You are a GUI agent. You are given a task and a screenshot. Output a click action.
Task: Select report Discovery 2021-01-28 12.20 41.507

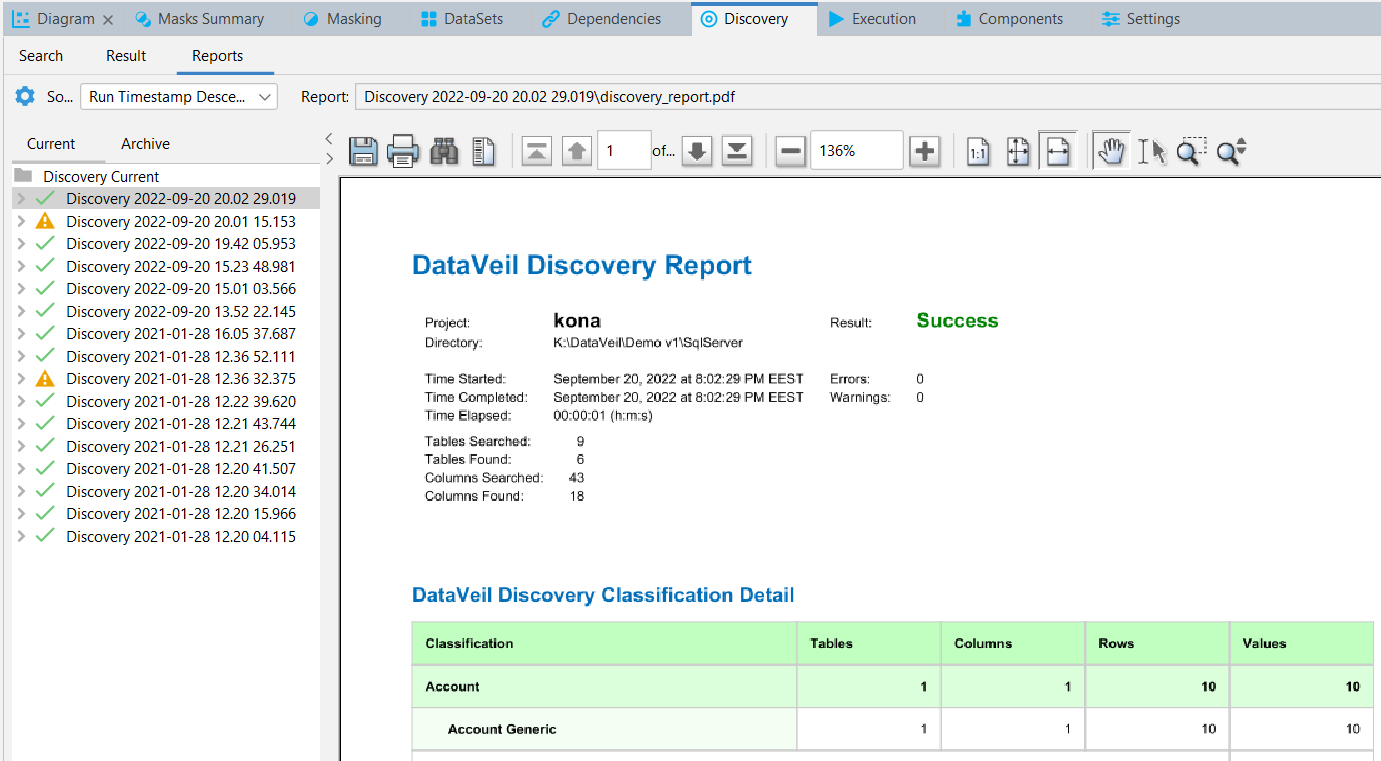(x=181, y=469)
